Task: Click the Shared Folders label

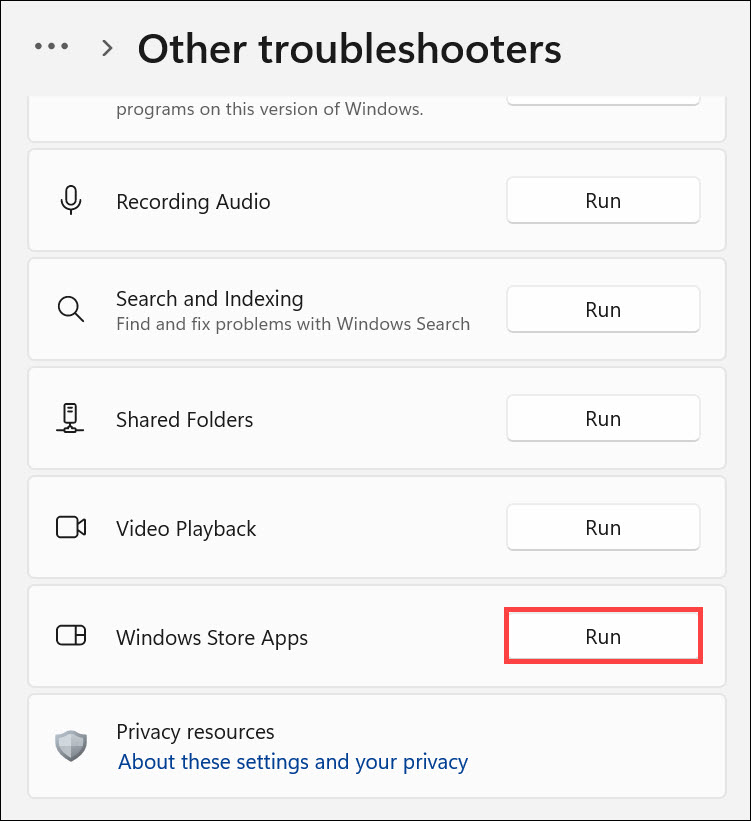Action: tap(184, 420)
